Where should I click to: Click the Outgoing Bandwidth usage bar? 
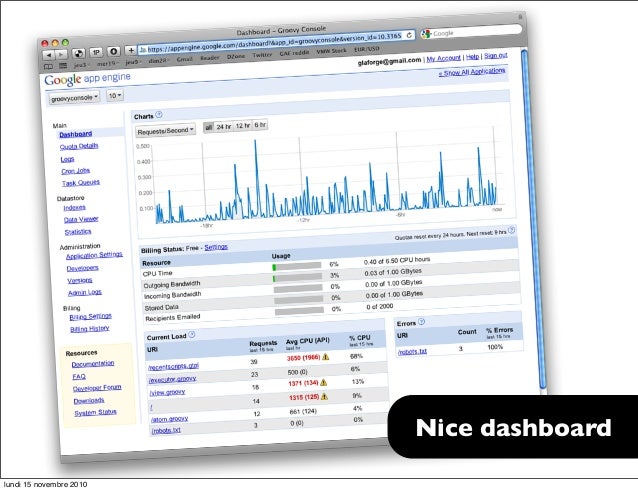[x=297, y=278]
